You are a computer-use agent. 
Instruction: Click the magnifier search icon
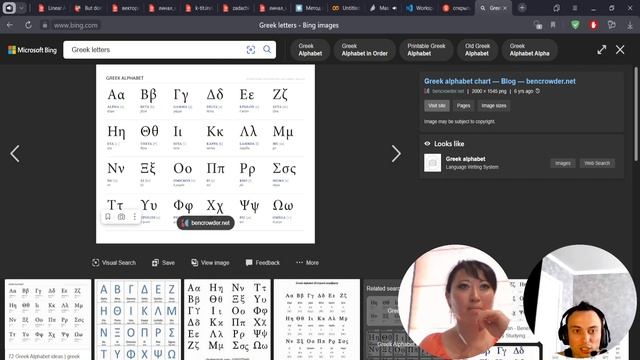click(x=267, y=49)
